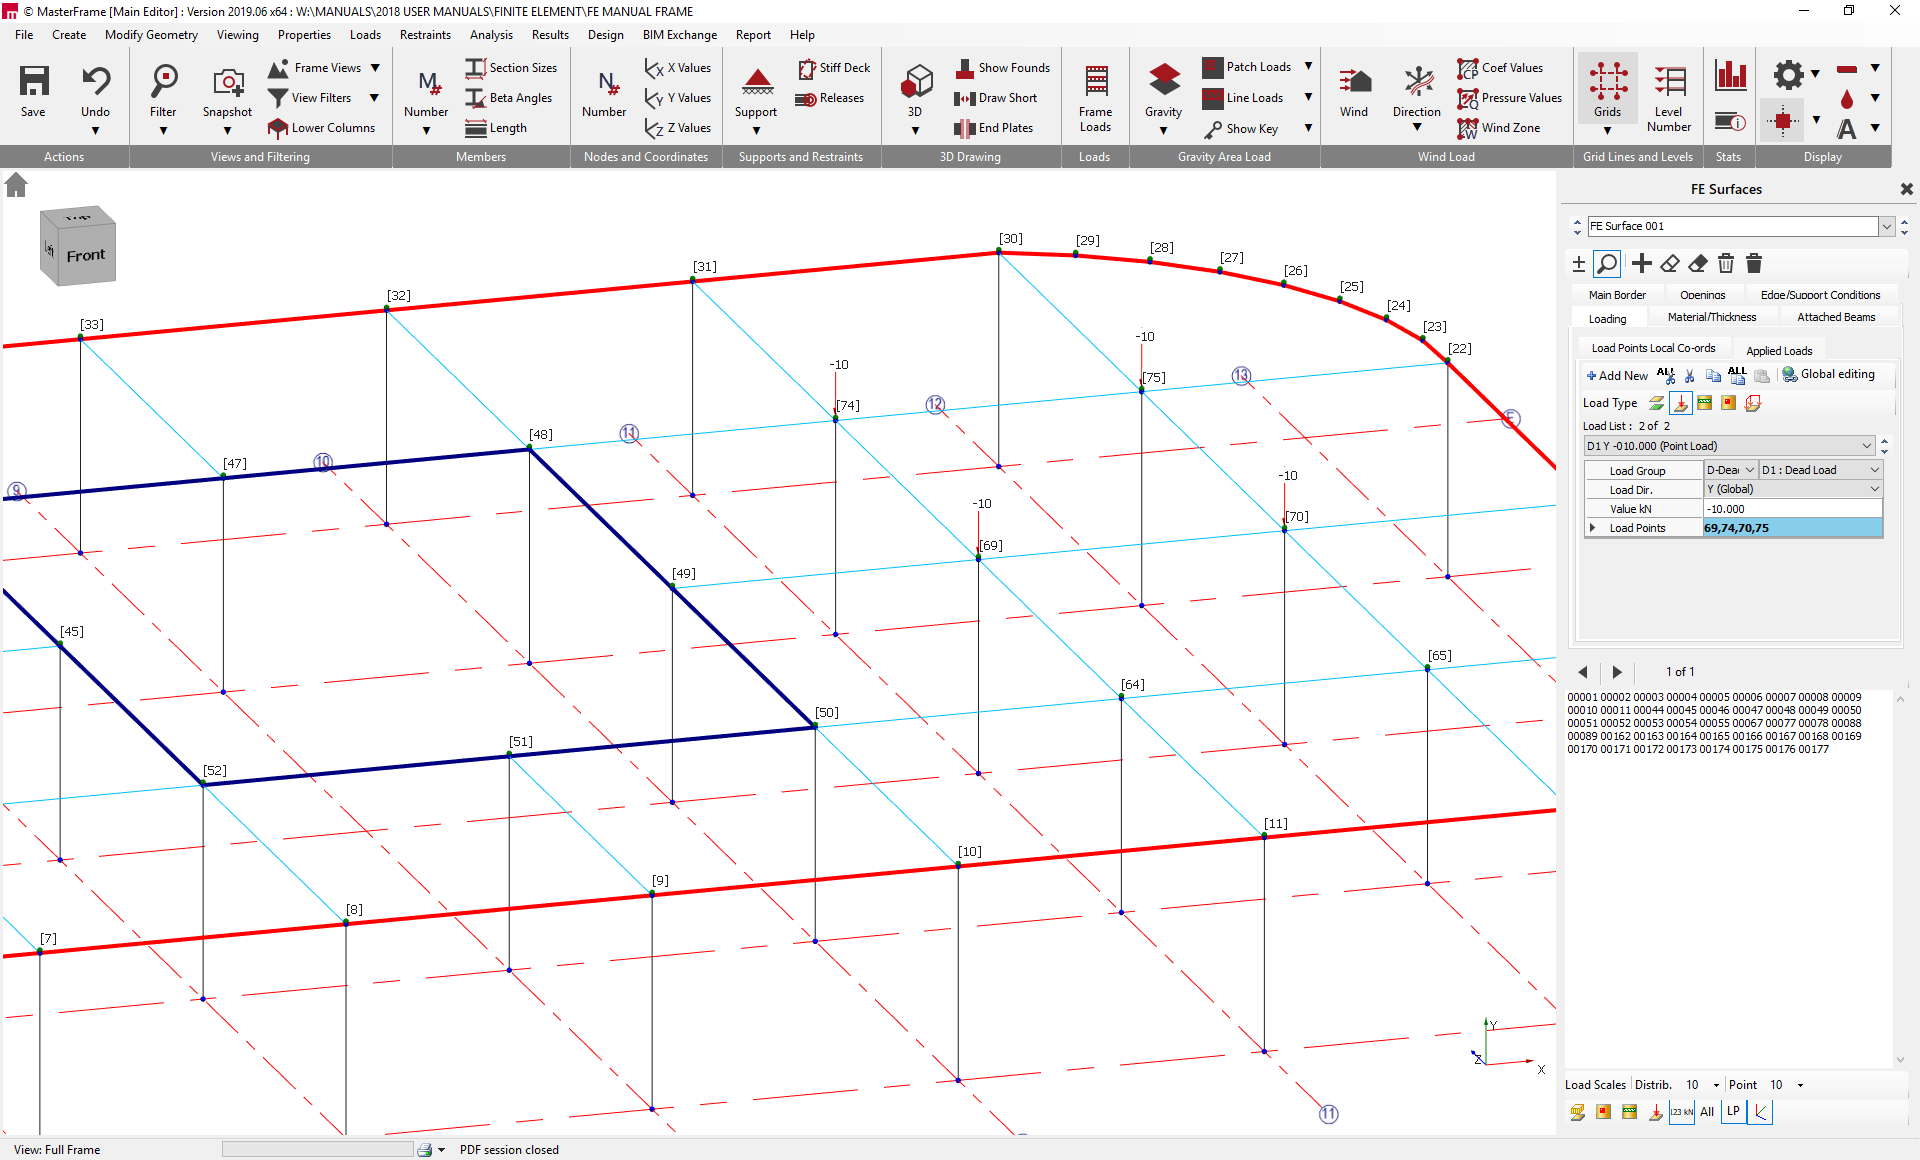This screenshot has height=1160, width=1920.
Task: Click the Copy ALL loads icon
Action: coord(1737,375)
